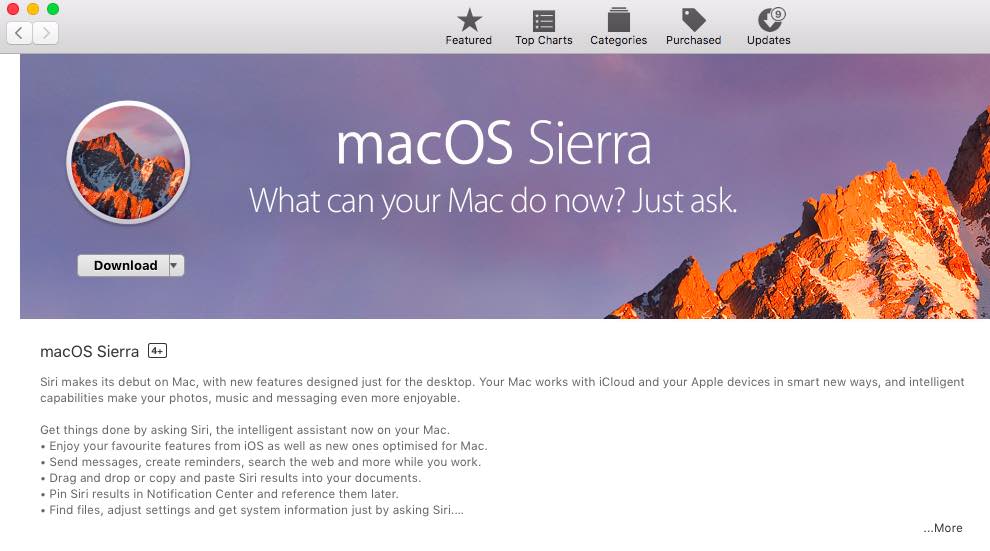Go forward with the right chevron
Screen dimensions: 990x551
click(46, 33)
